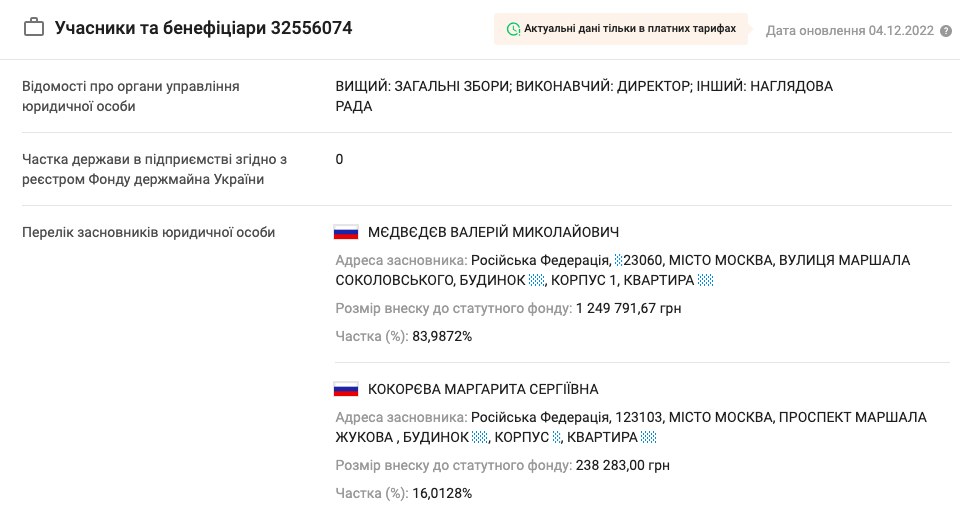Image resolution: width=960 pixels, height=515 pixels.
Task: Click the masked building number for Кокорєва
Action: coord(480,438)
